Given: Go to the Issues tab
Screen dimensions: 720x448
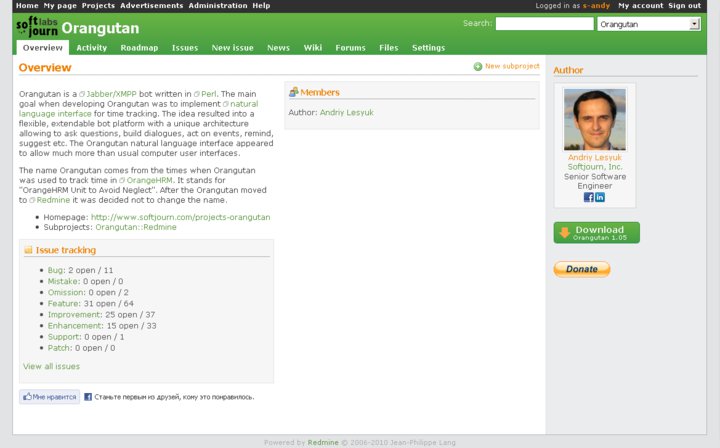Looking at the screenshot, I should (x=185, y=48).
